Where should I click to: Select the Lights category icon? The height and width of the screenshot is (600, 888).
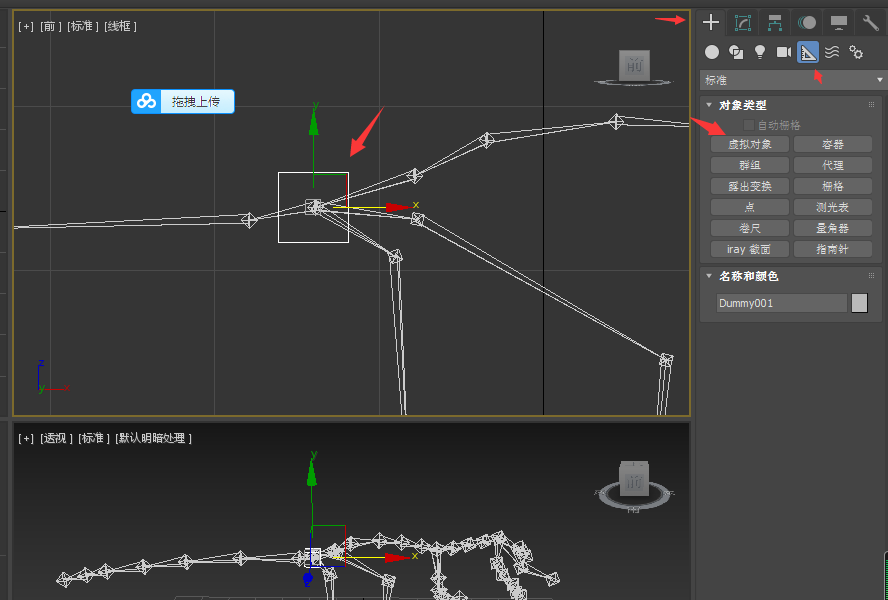pyautogui.click(x=759, y=52)
